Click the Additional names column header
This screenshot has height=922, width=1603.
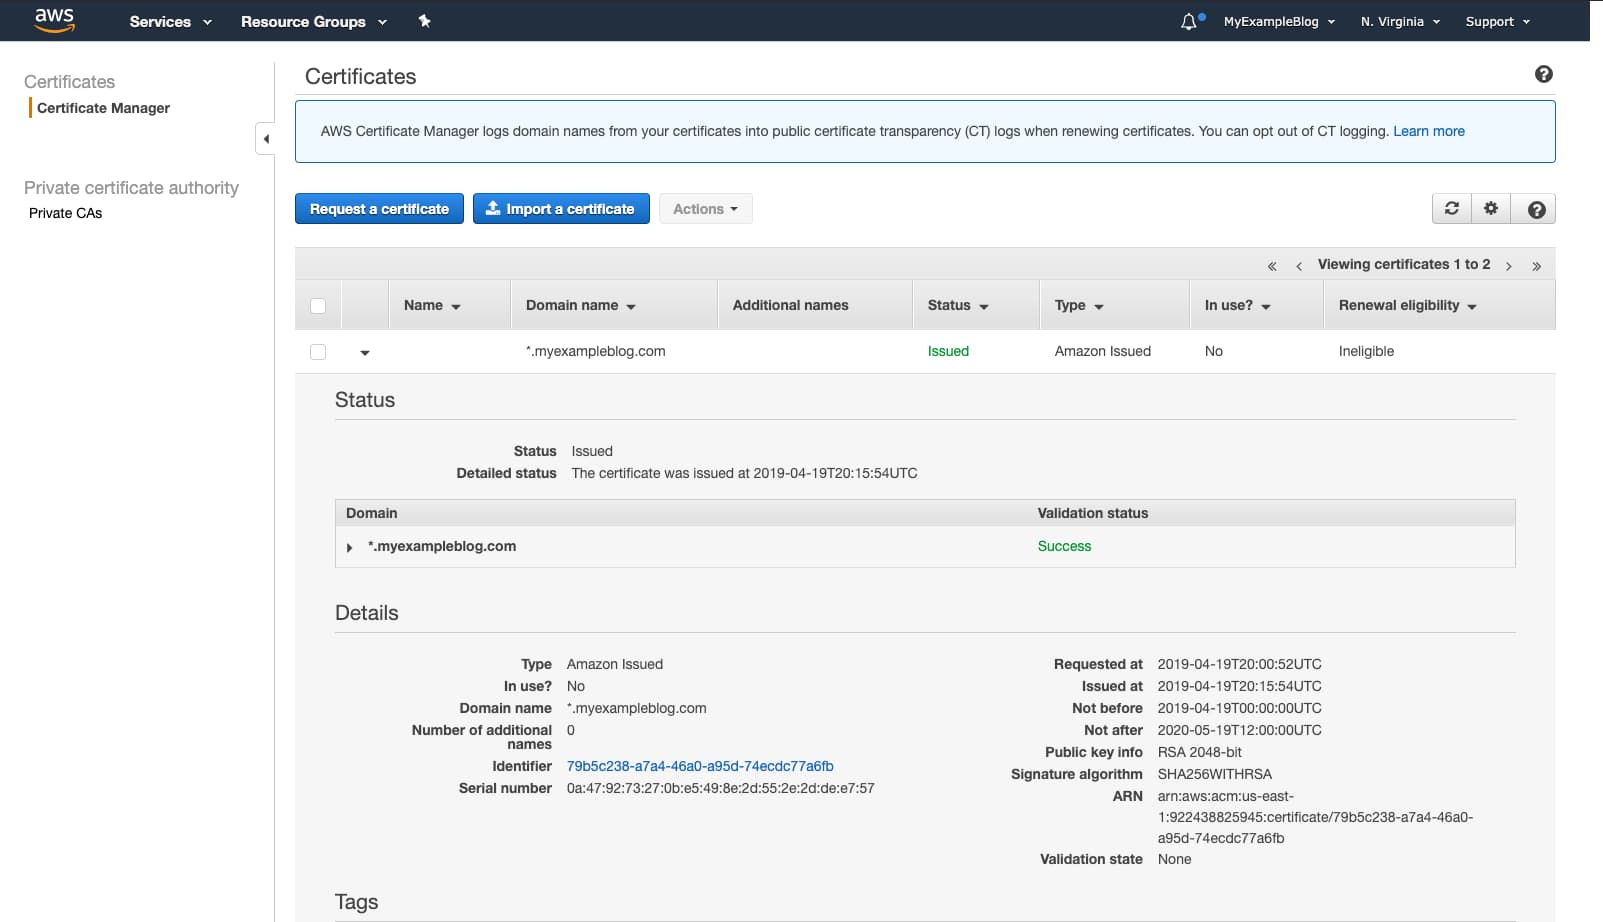point(790,305)
